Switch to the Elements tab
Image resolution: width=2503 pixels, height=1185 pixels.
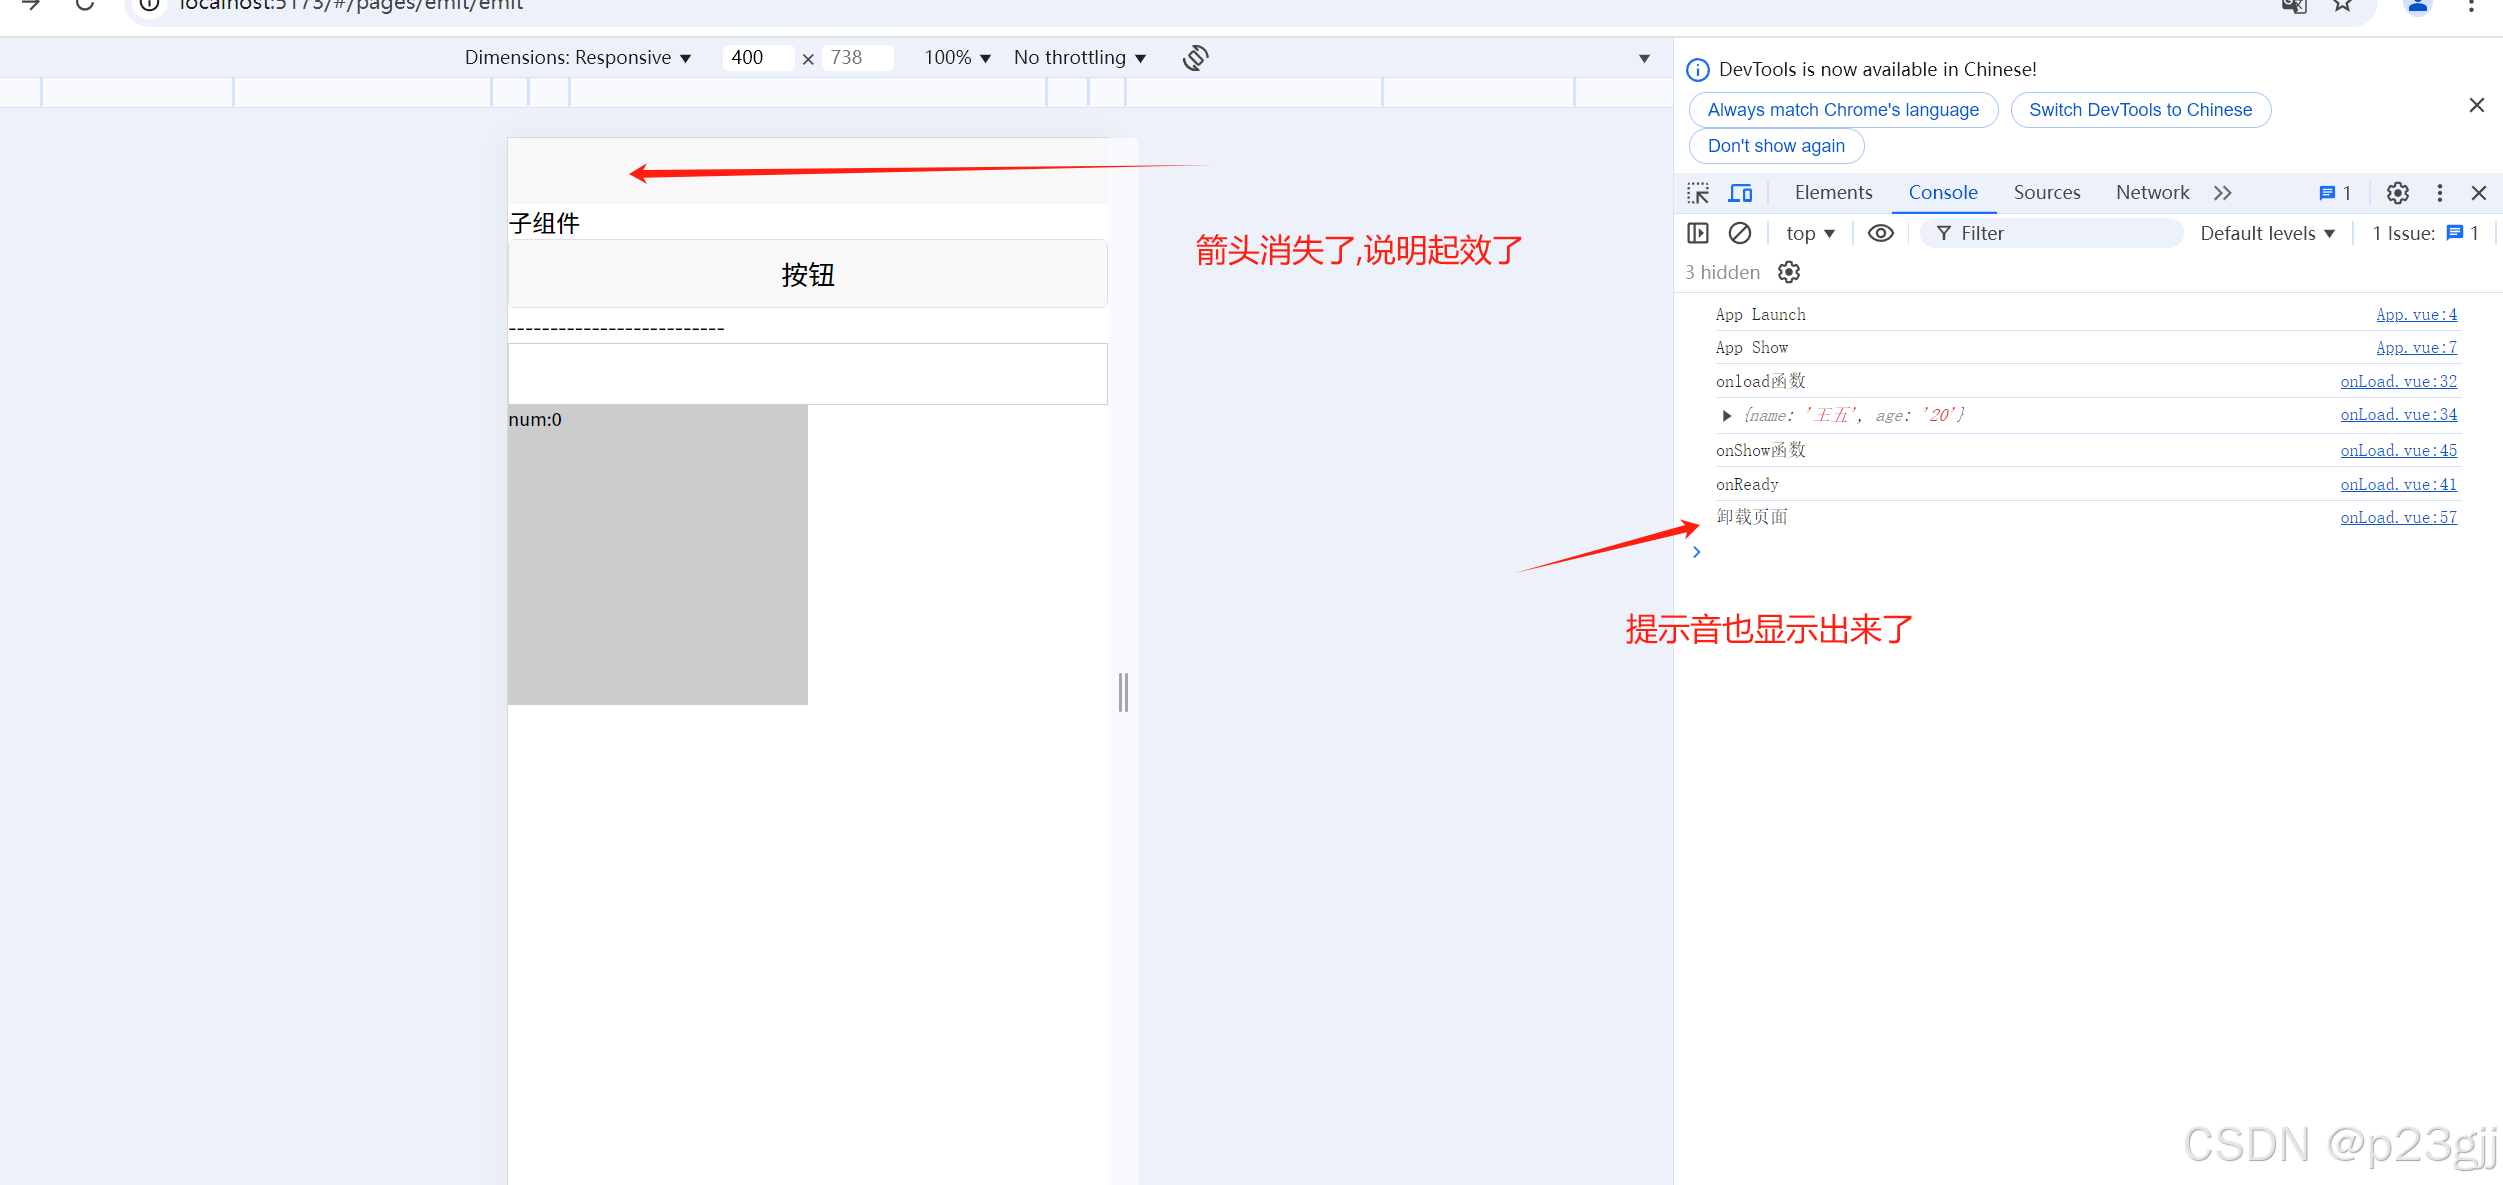click(x=1833, y=193)
